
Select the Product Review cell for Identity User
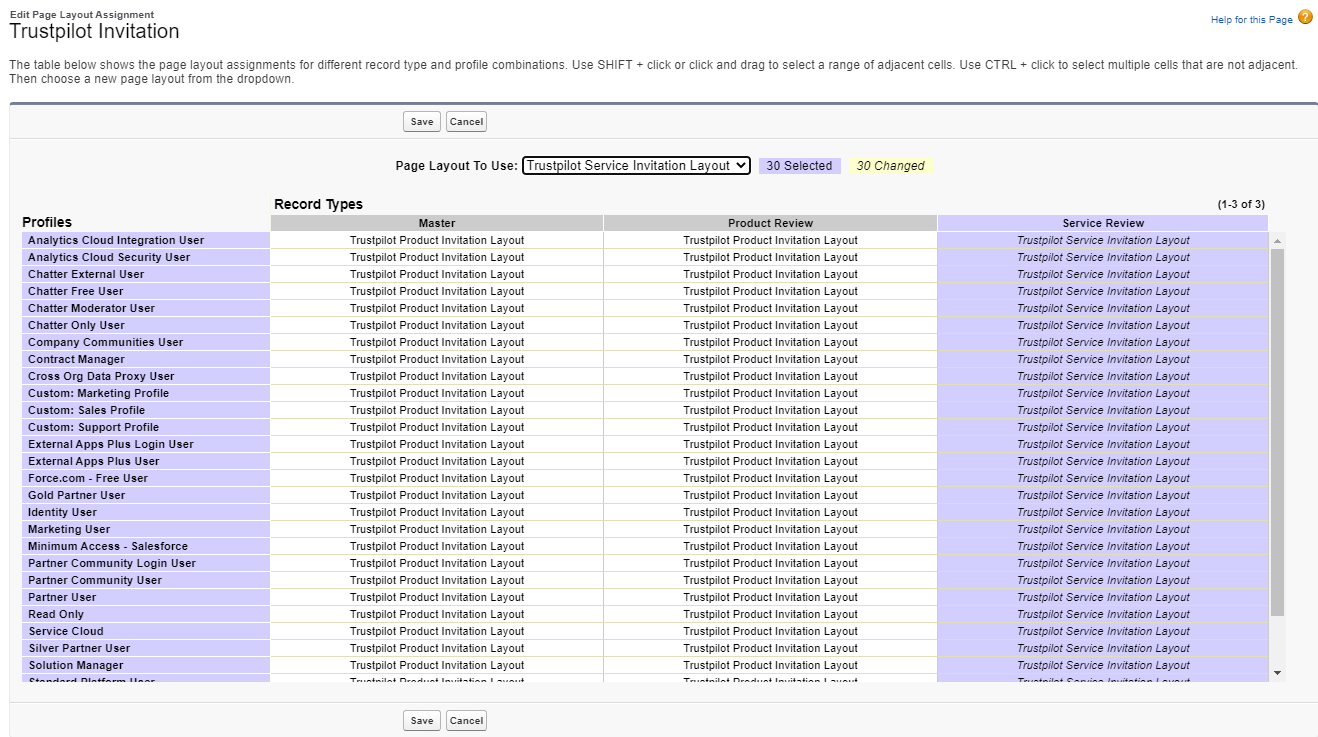click(770, 512)
